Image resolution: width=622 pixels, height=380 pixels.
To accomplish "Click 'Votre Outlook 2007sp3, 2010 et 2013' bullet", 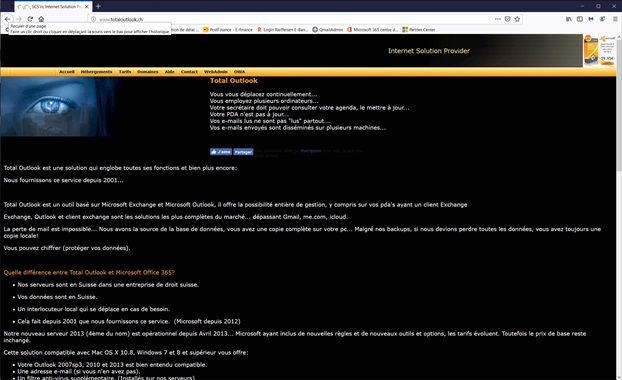I will (112, 365).
